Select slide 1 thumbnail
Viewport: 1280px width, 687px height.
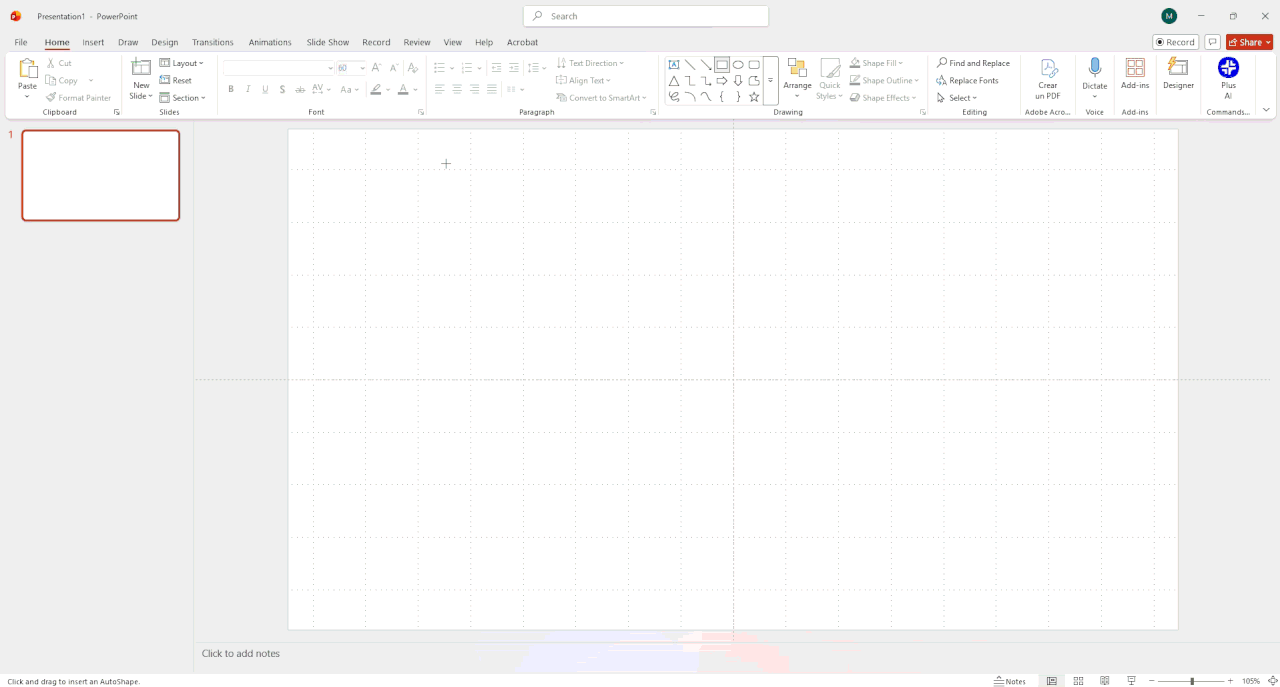click(101, 175)
